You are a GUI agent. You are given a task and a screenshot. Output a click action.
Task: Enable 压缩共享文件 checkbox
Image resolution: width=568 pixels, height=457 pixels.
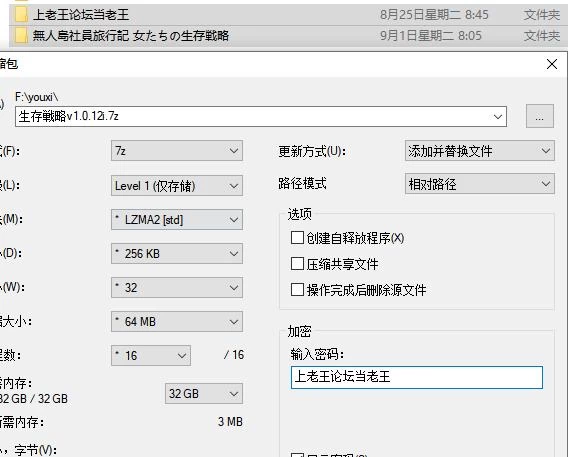297,264
